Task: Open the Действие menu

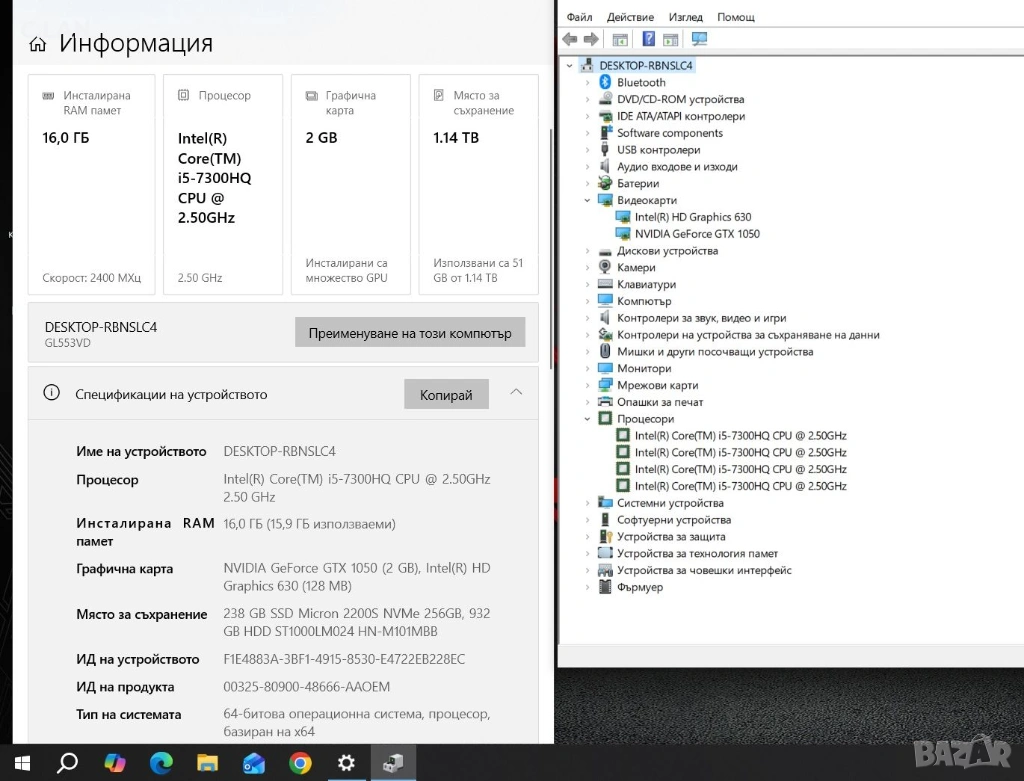Action: (x=630, y=17)
